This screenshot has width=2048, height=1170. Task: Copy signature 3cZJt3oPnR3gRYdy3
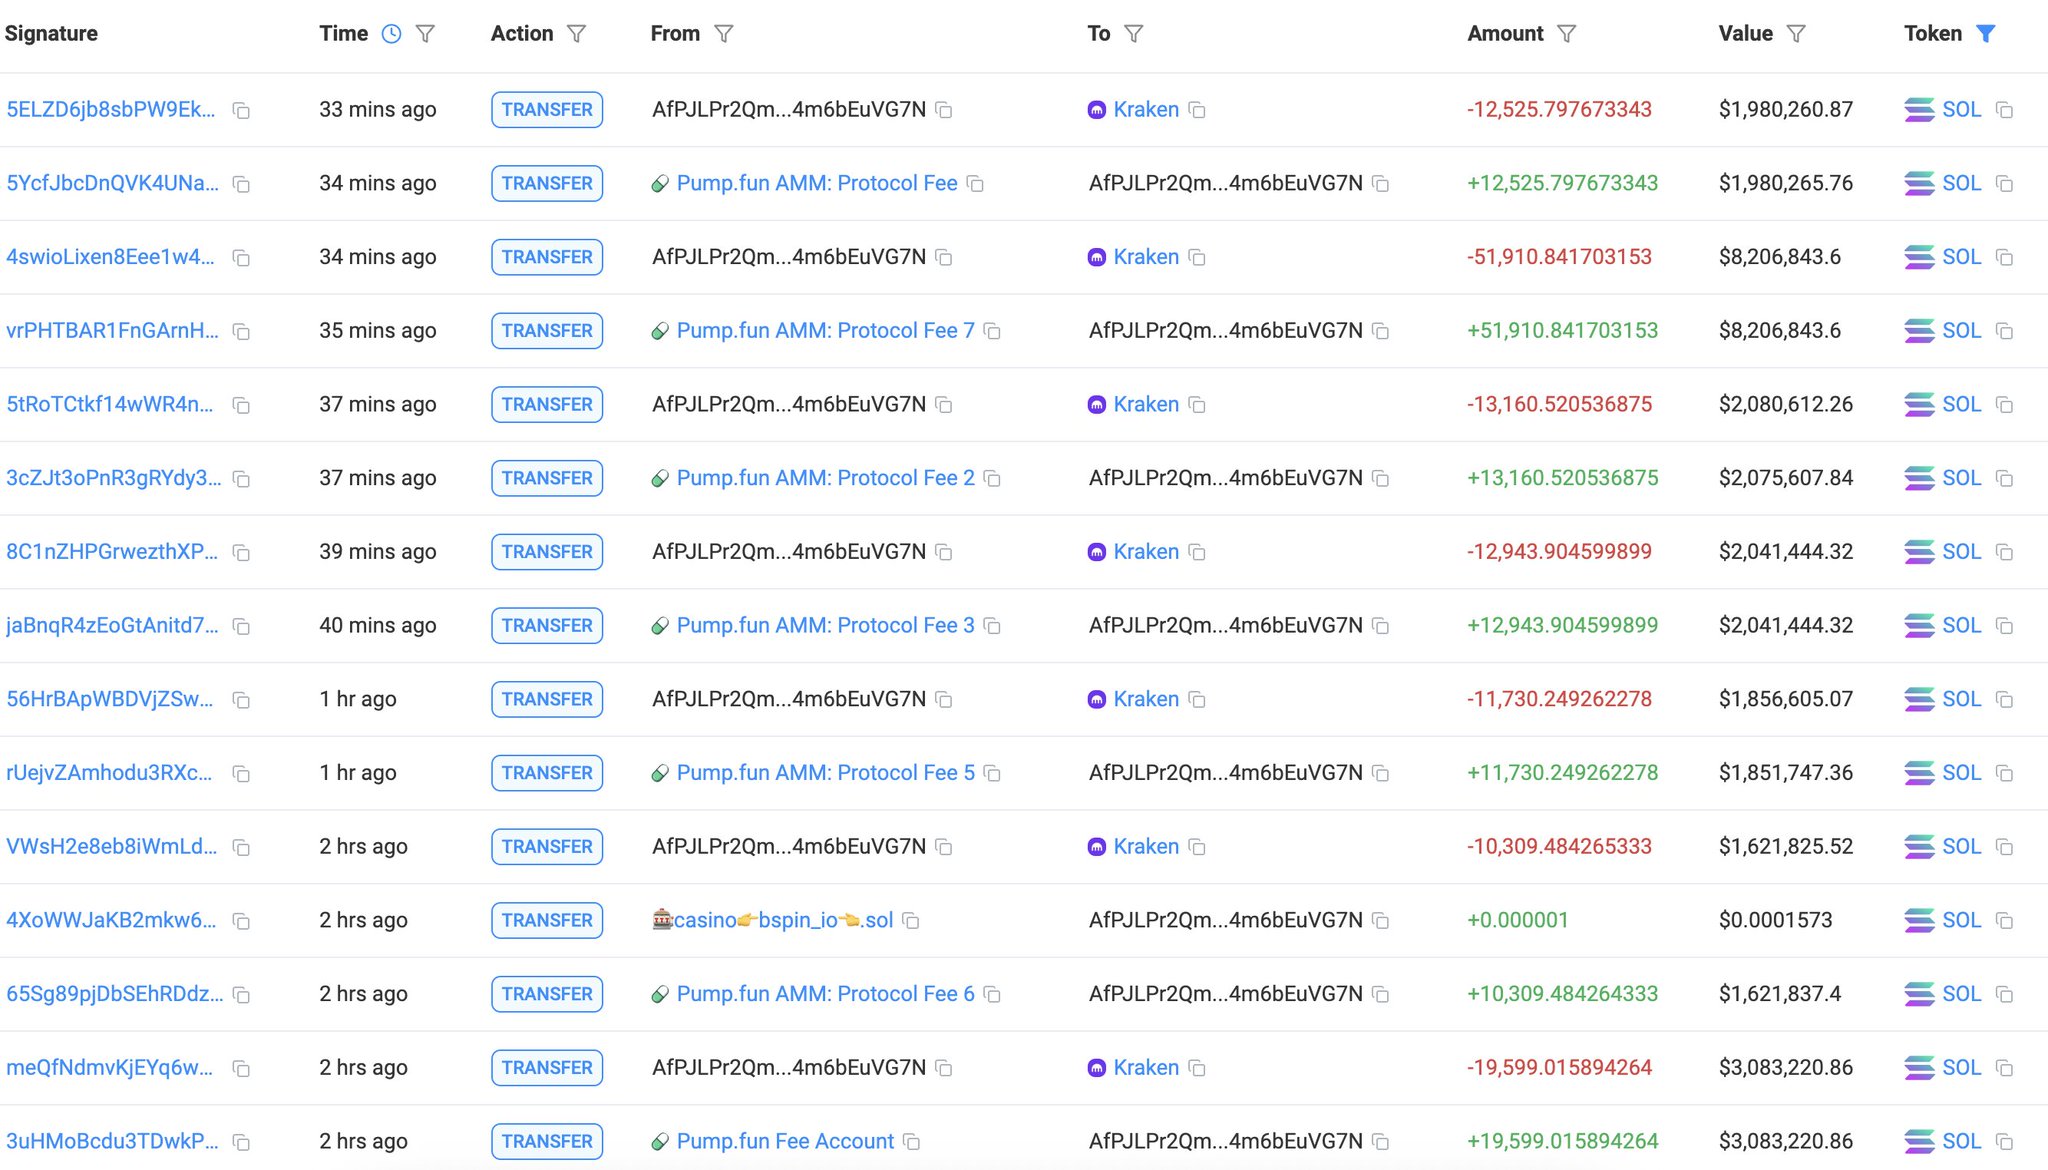[241, 479]
